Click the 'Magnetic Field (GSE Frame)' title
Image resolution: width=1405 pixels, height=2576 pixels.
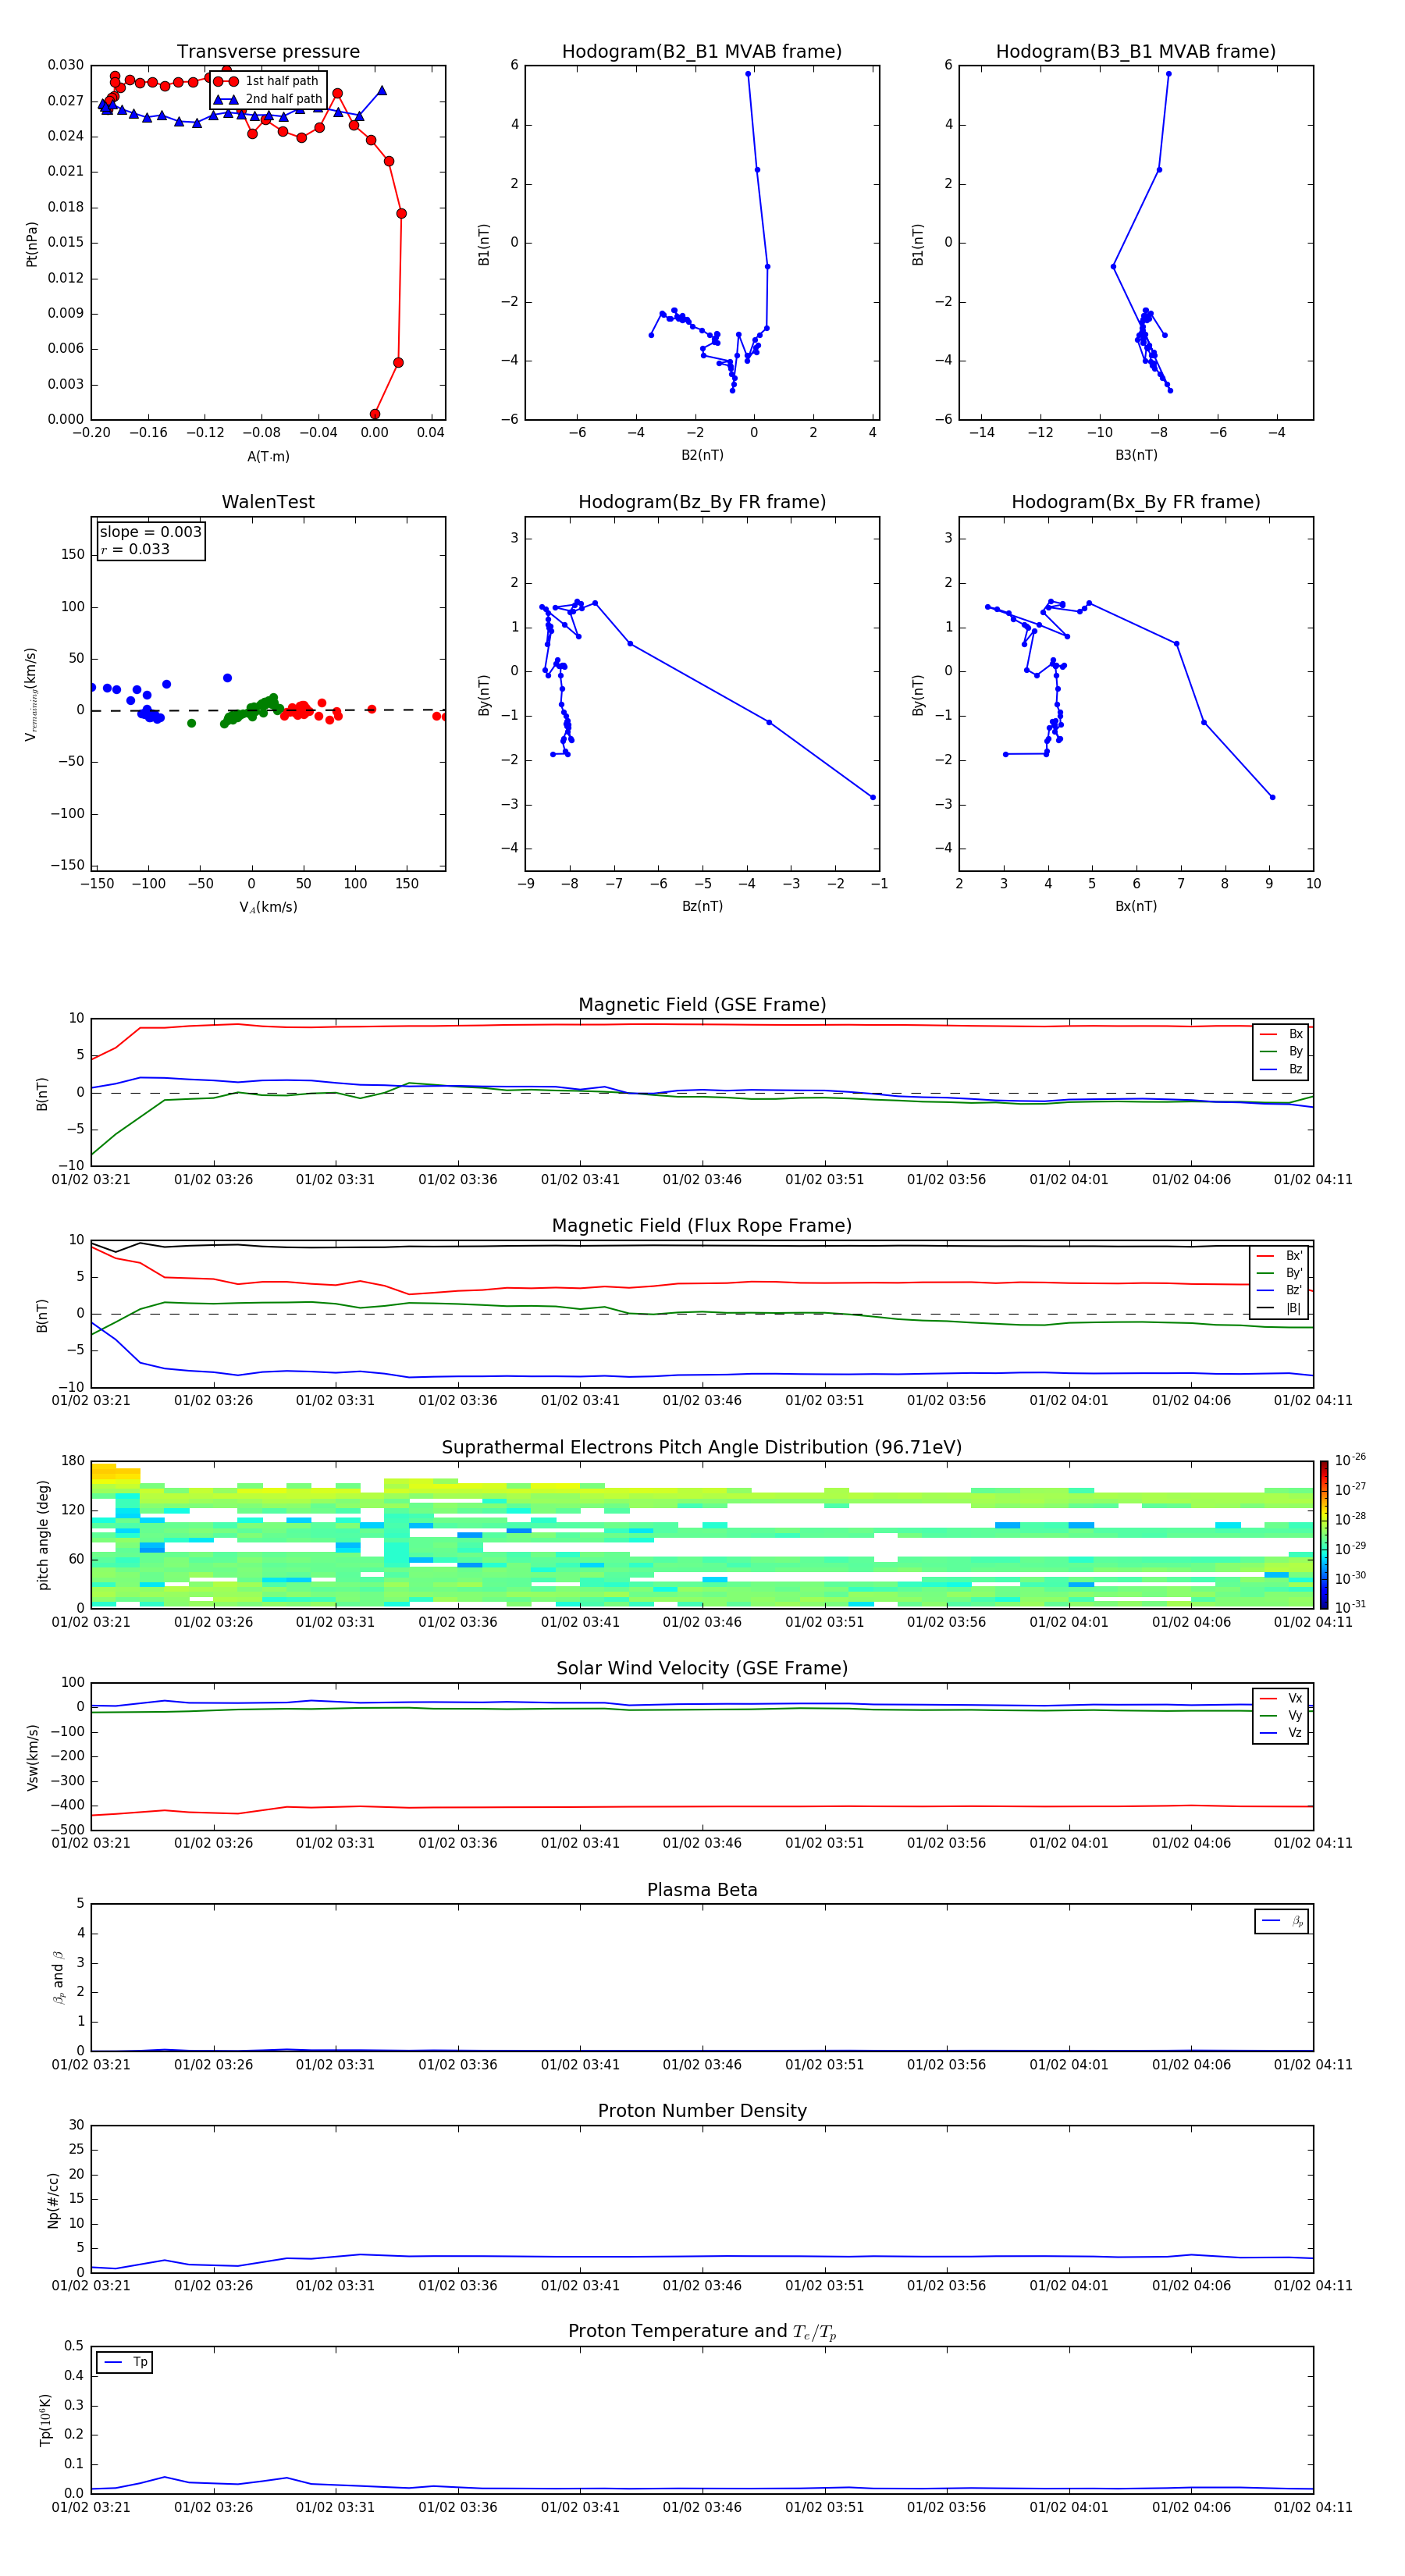pos(702,1005)
